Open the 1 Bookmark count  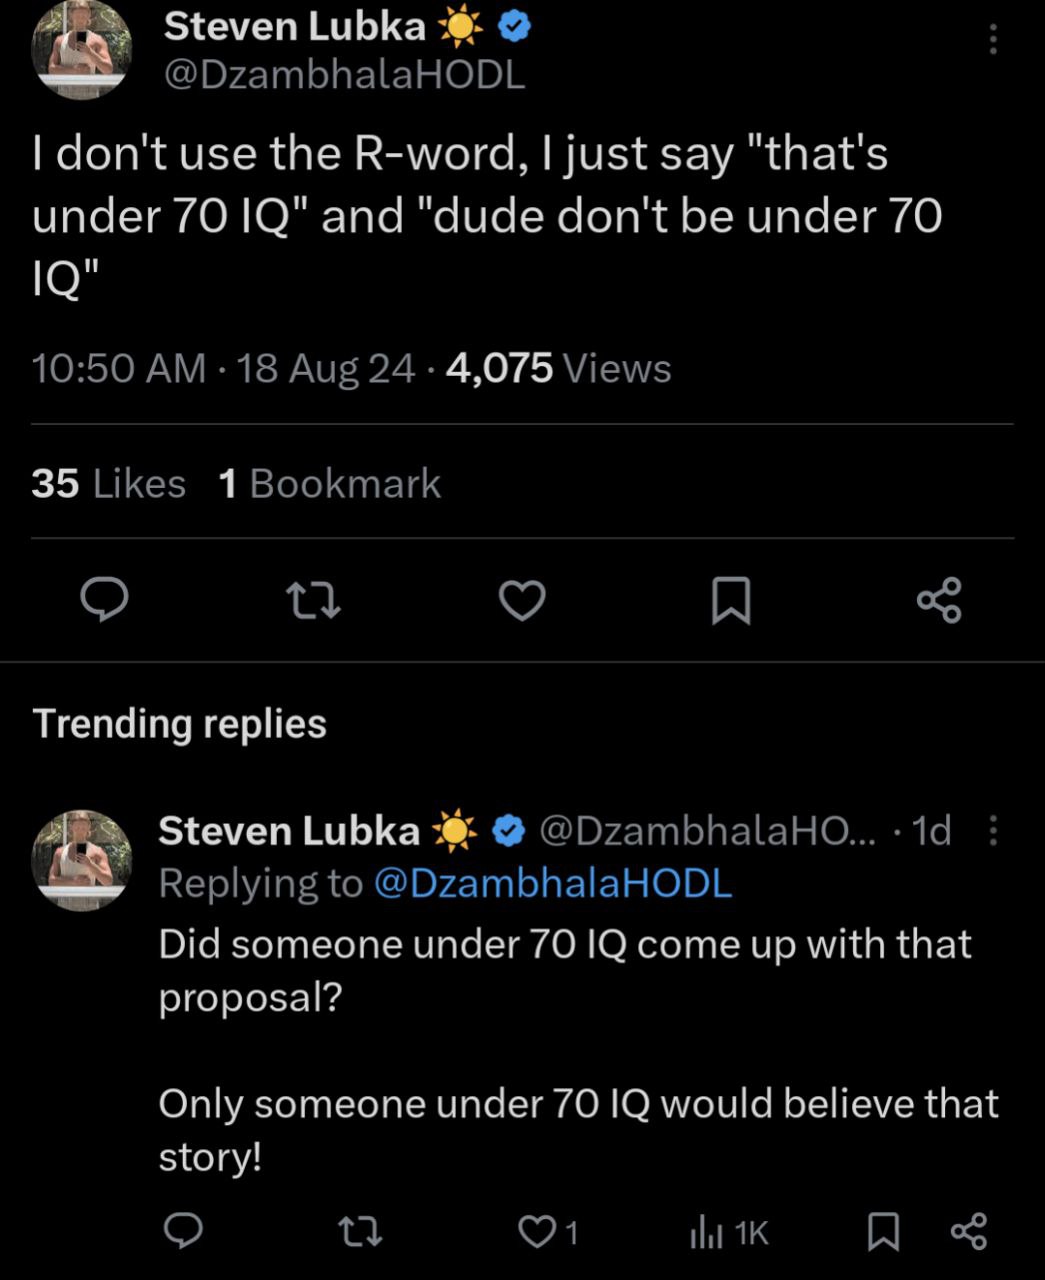point(328,483)
